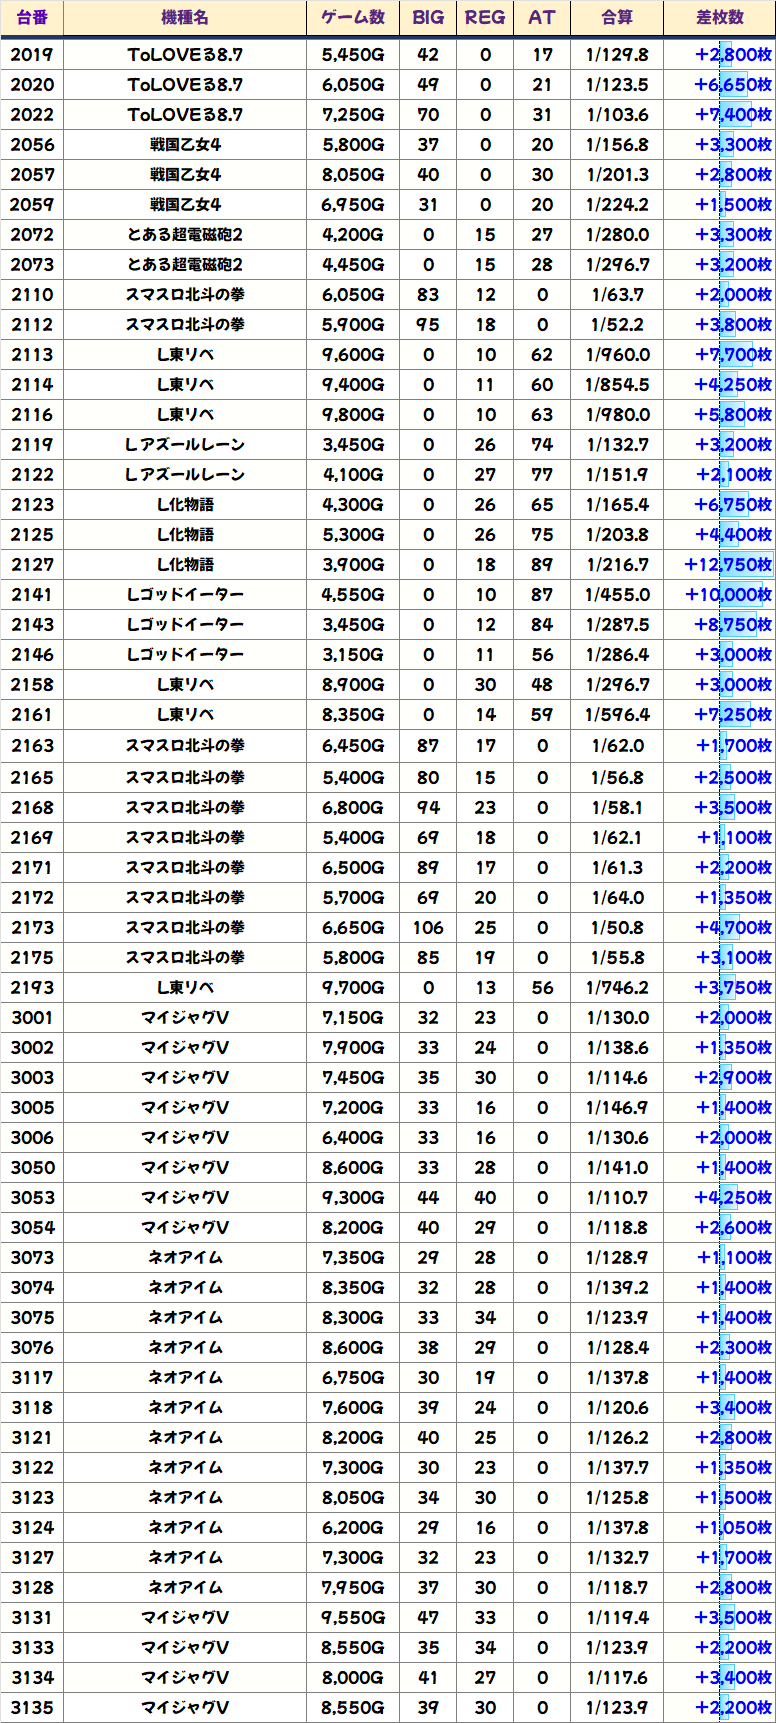Select the BIG column header
This screenshot has width=776, height=1723.
click(x=428, y=18)
